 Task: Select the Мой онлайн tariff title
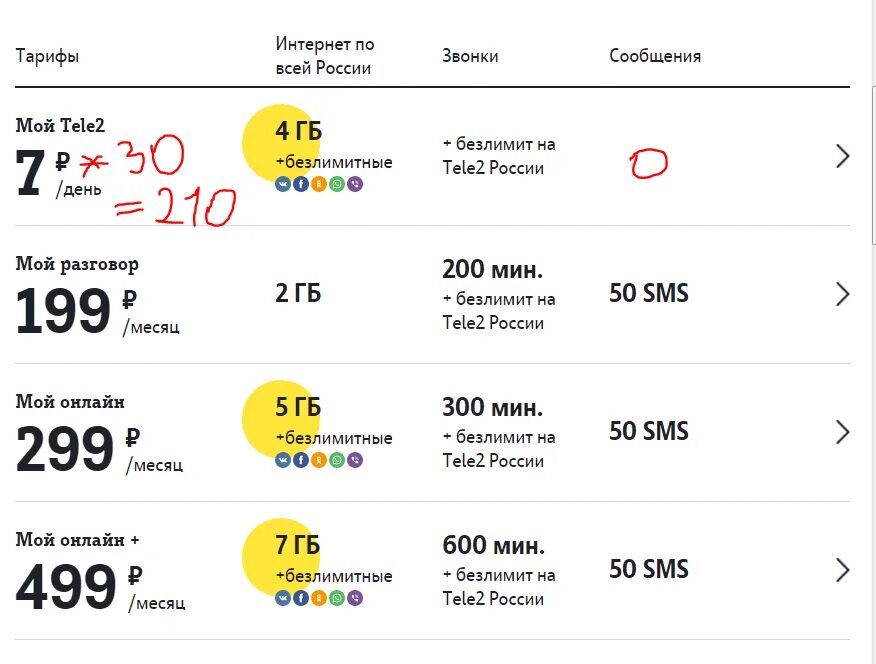tap(70, 402)
